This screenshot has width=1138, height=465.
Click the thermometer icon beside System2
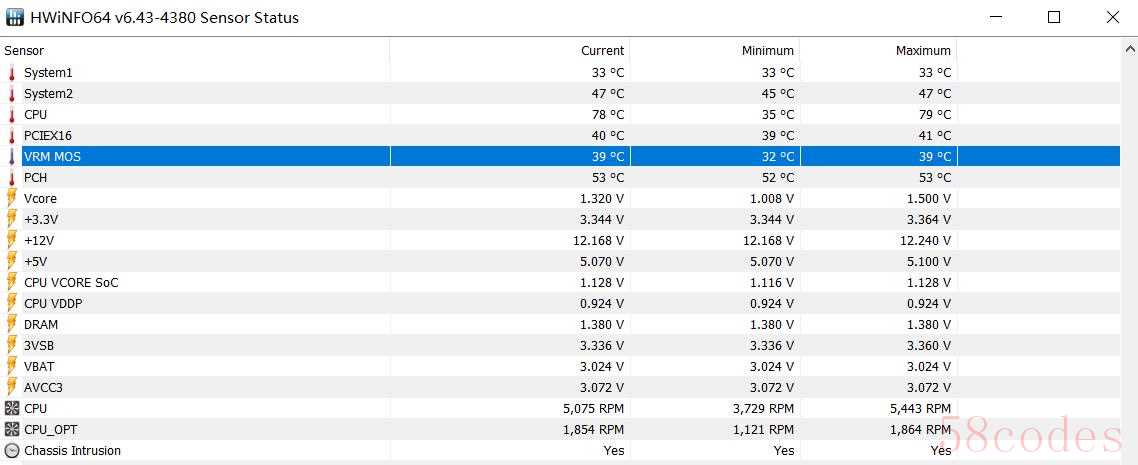click(12, 94)
